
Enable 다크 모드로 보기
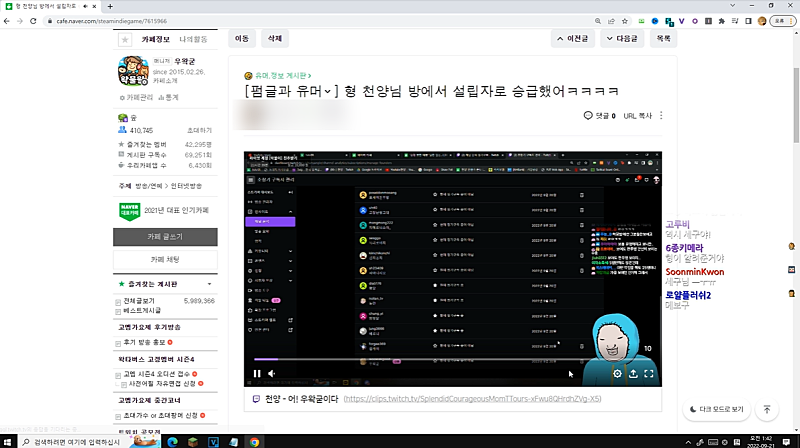tap(716, 409)
